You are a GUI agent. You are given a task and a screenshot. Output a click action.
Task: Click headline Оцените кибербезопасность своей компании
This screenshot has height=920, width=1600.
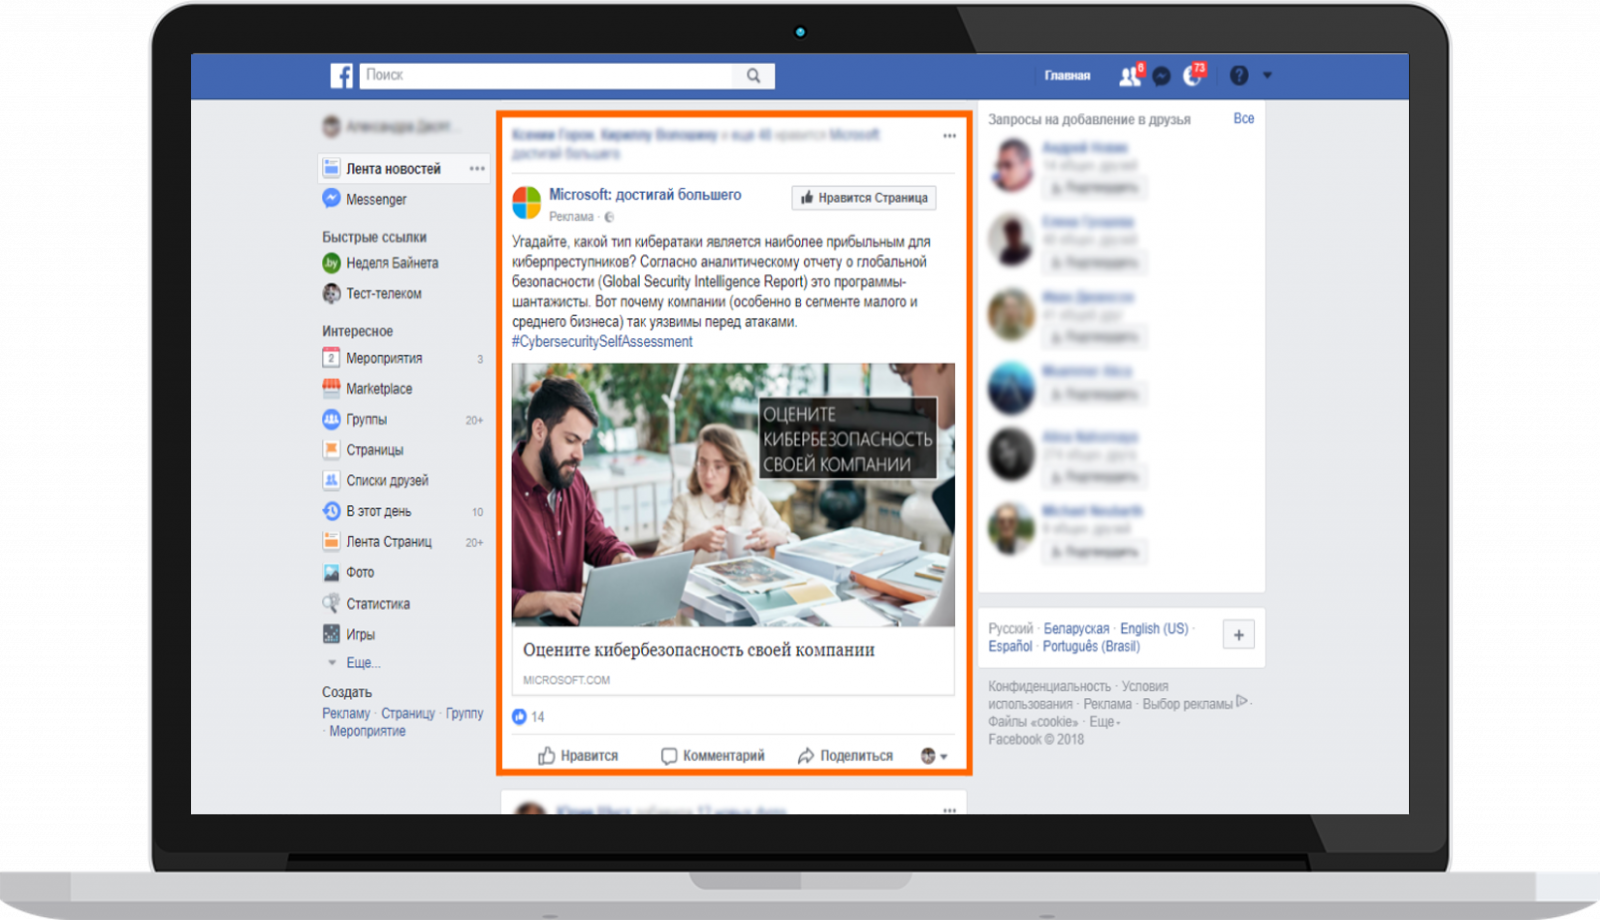click(x=699, y=650)
